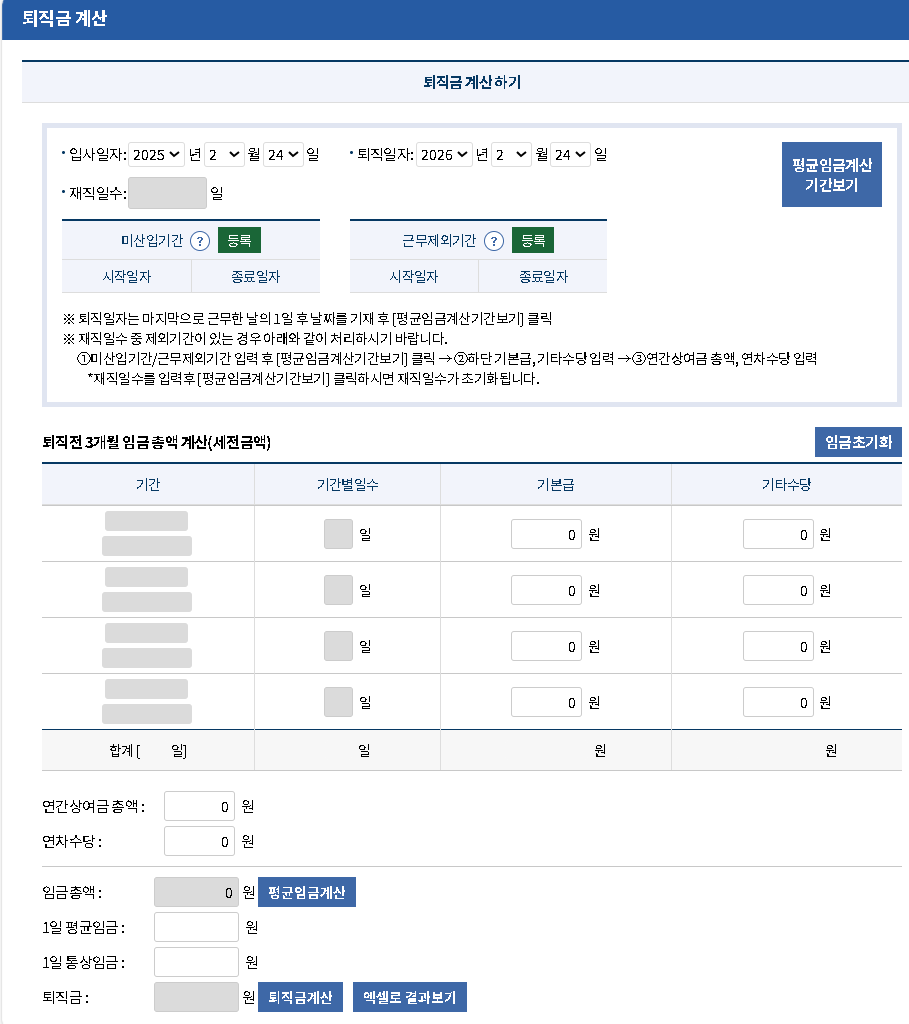
Task: Click the 등록 button for 근무제외기간
Action: (x=533, y=240)
